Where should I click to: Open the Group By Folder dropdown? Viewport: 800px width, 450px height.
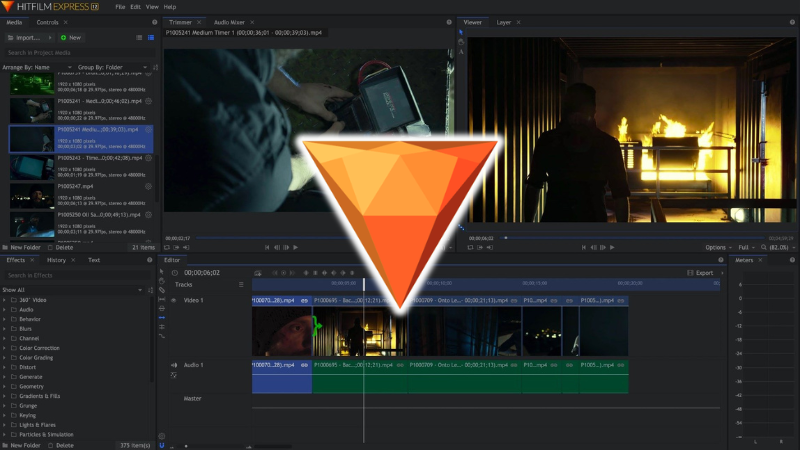tap(112, 67)
